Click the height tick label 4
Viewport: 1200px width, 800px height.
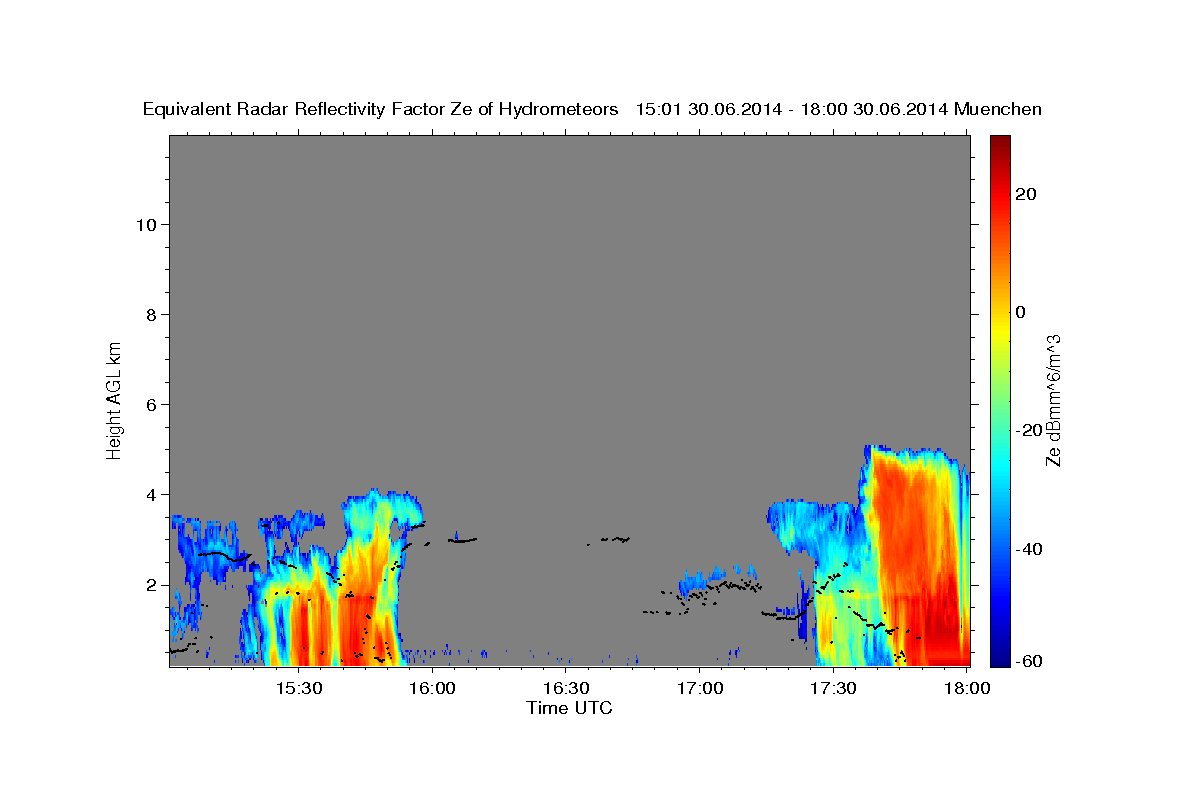click(x=152, y=494)
